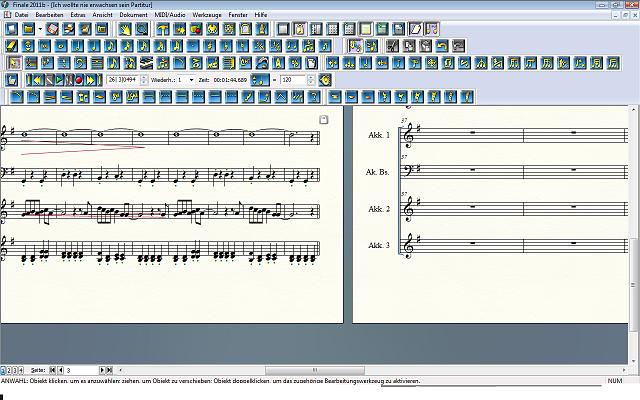This screenshot has width=640, height=400.
Task: Expand the tempo value dropdown
Action: (x=311, y=80)
